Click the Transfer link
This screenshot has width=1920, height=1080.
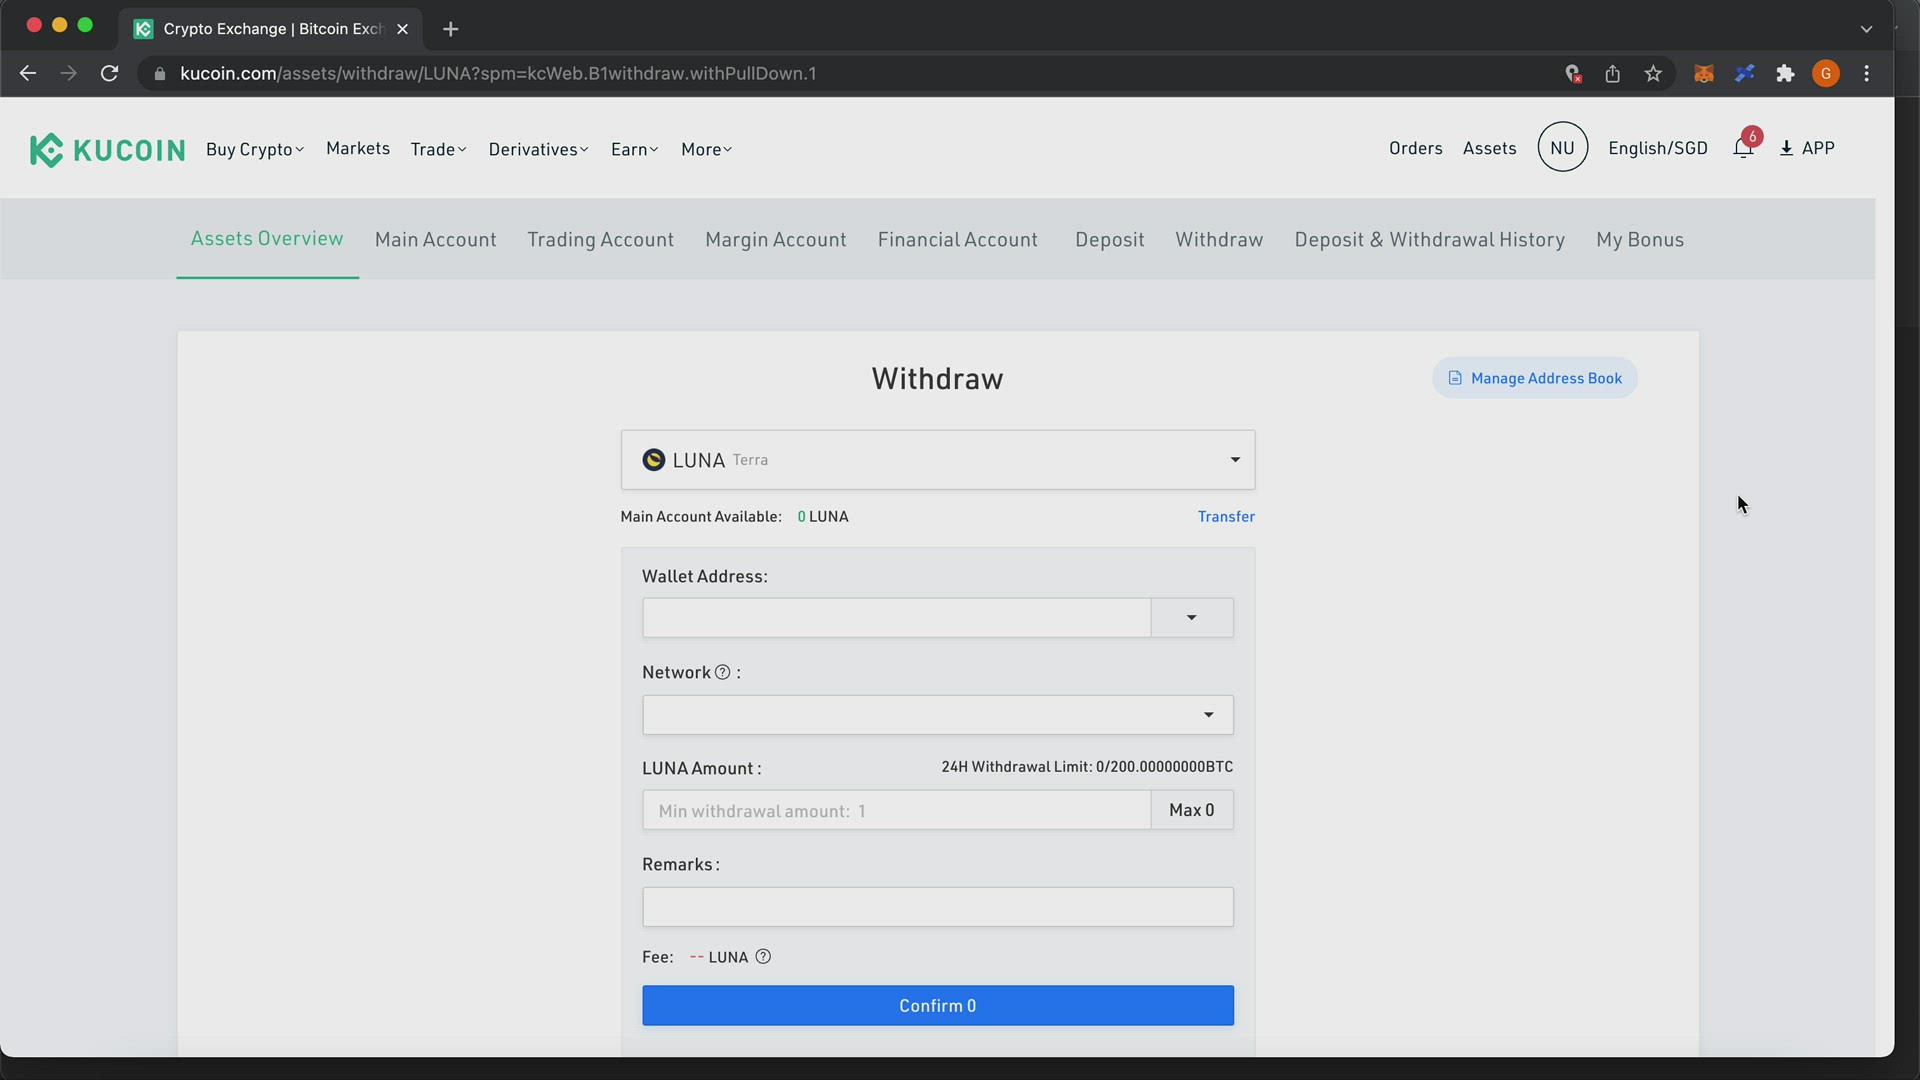click(x=1226, y=517)
